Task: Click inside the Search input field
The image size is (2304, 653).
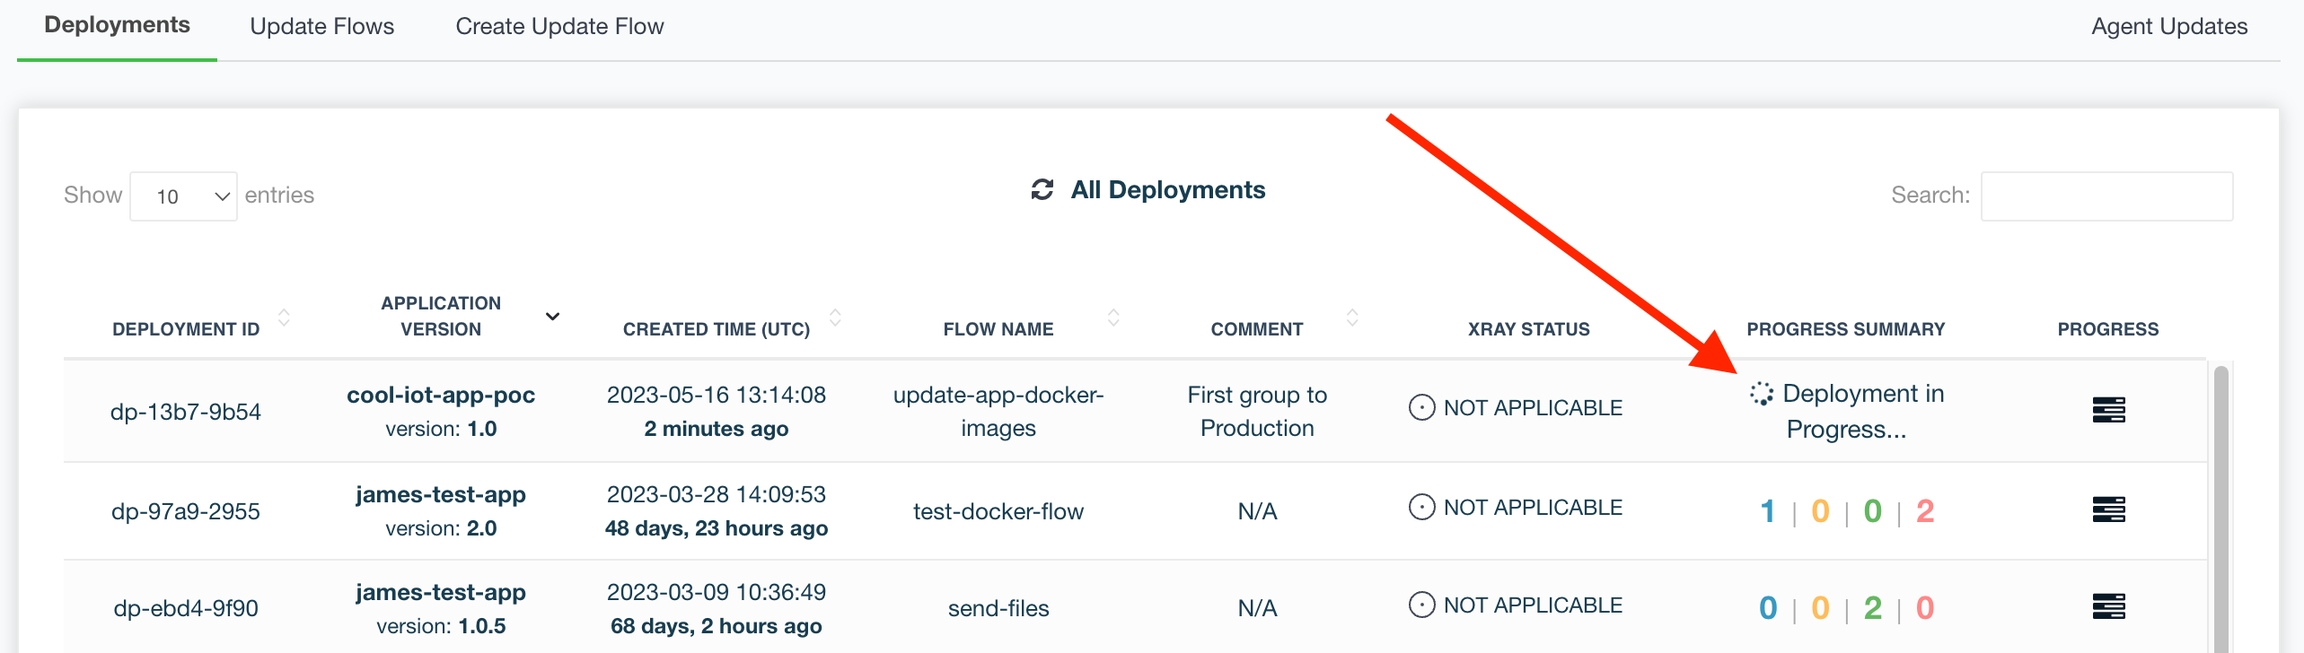Action: [2106, 196]
